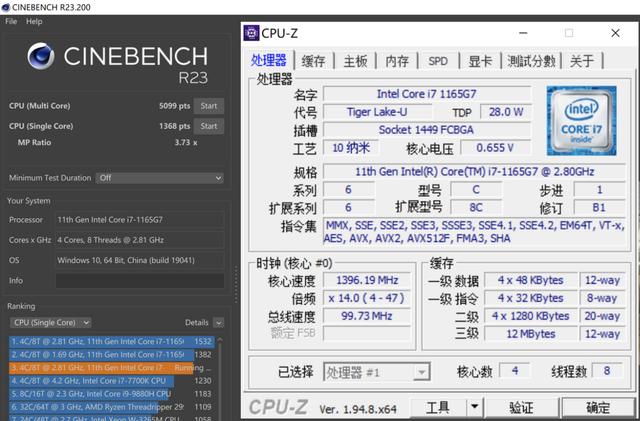
Task: Click the 4 x 1280 KBytes L2 cache value
Action: (531, 316)
